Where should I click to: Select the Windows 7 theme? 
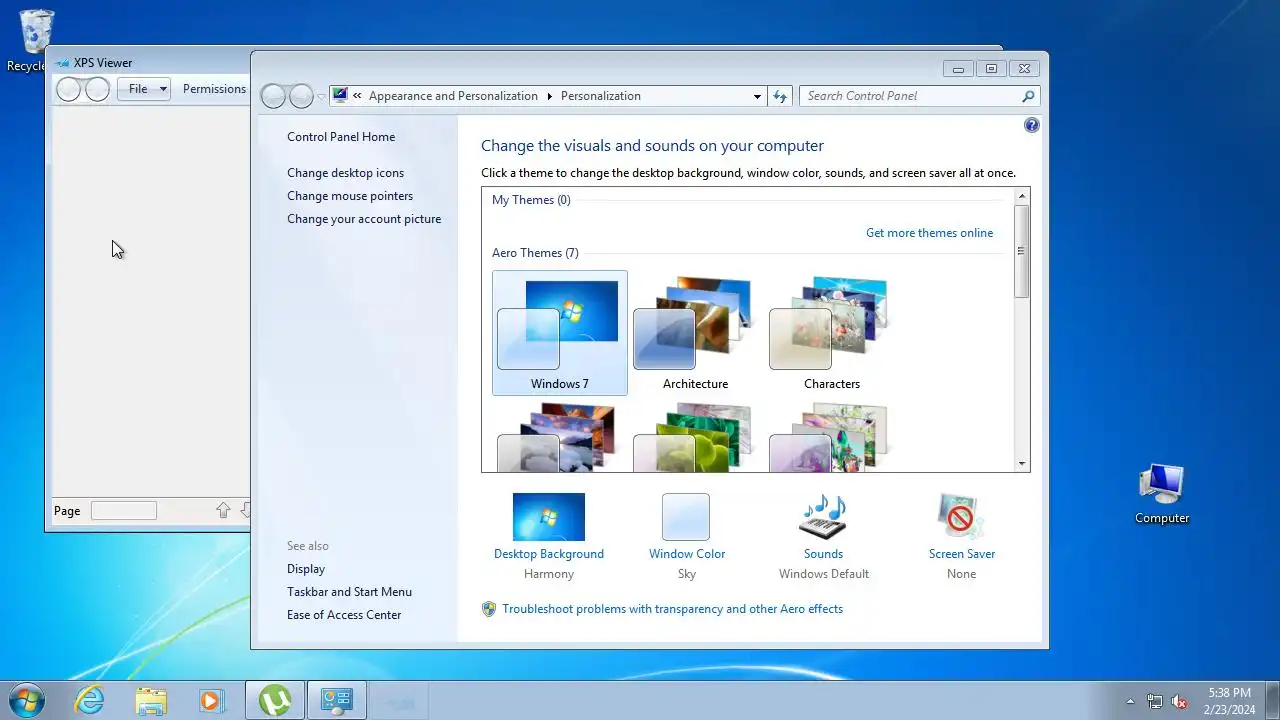pyautogui.click(x=560, y=333)
